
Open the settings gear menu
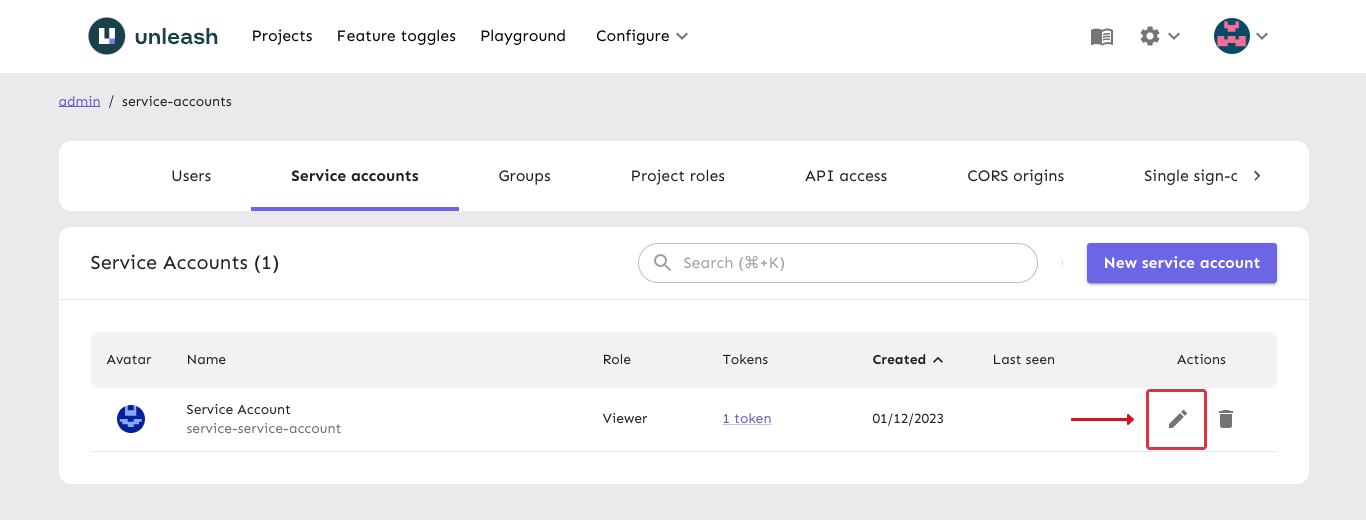coord(1151,36)
